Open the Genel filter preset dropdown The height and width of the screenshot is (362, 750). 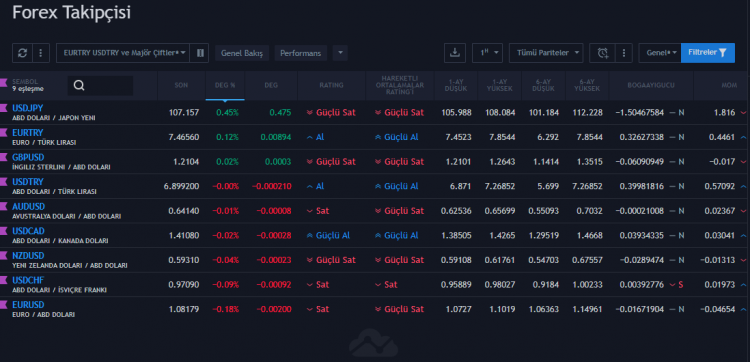click(660, 53)
